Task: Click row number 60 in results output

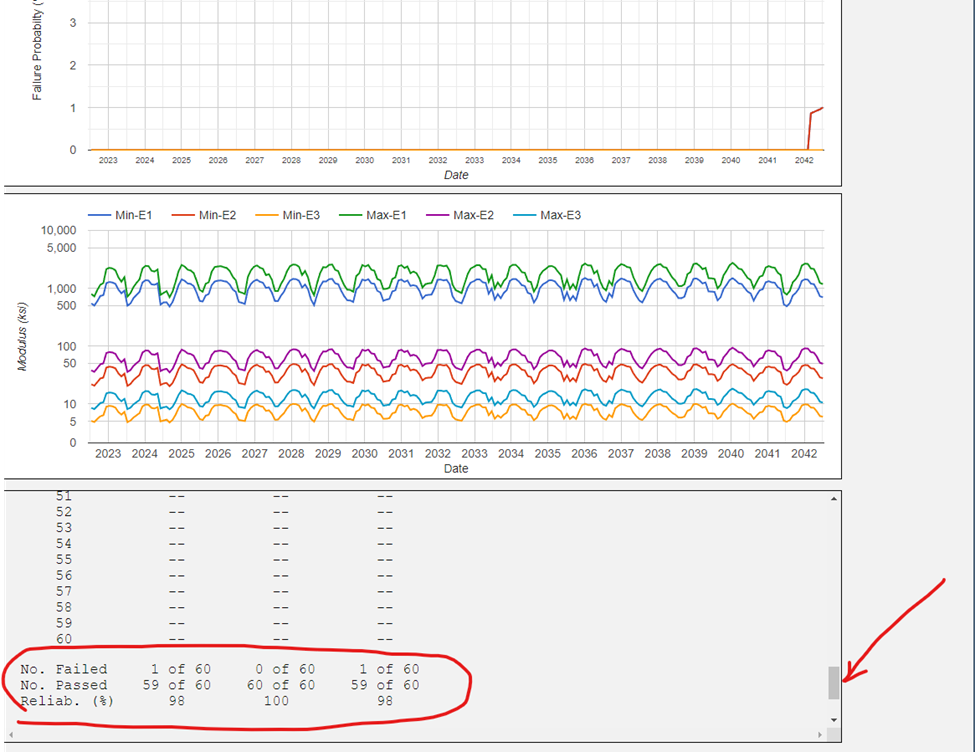Action: click(63, 639)
